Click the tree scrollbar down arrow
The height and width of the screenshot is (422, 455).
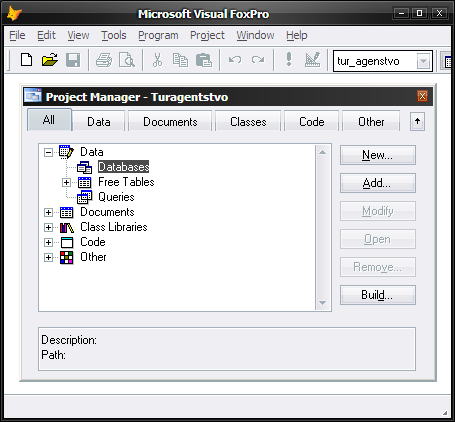click(322, 303)
